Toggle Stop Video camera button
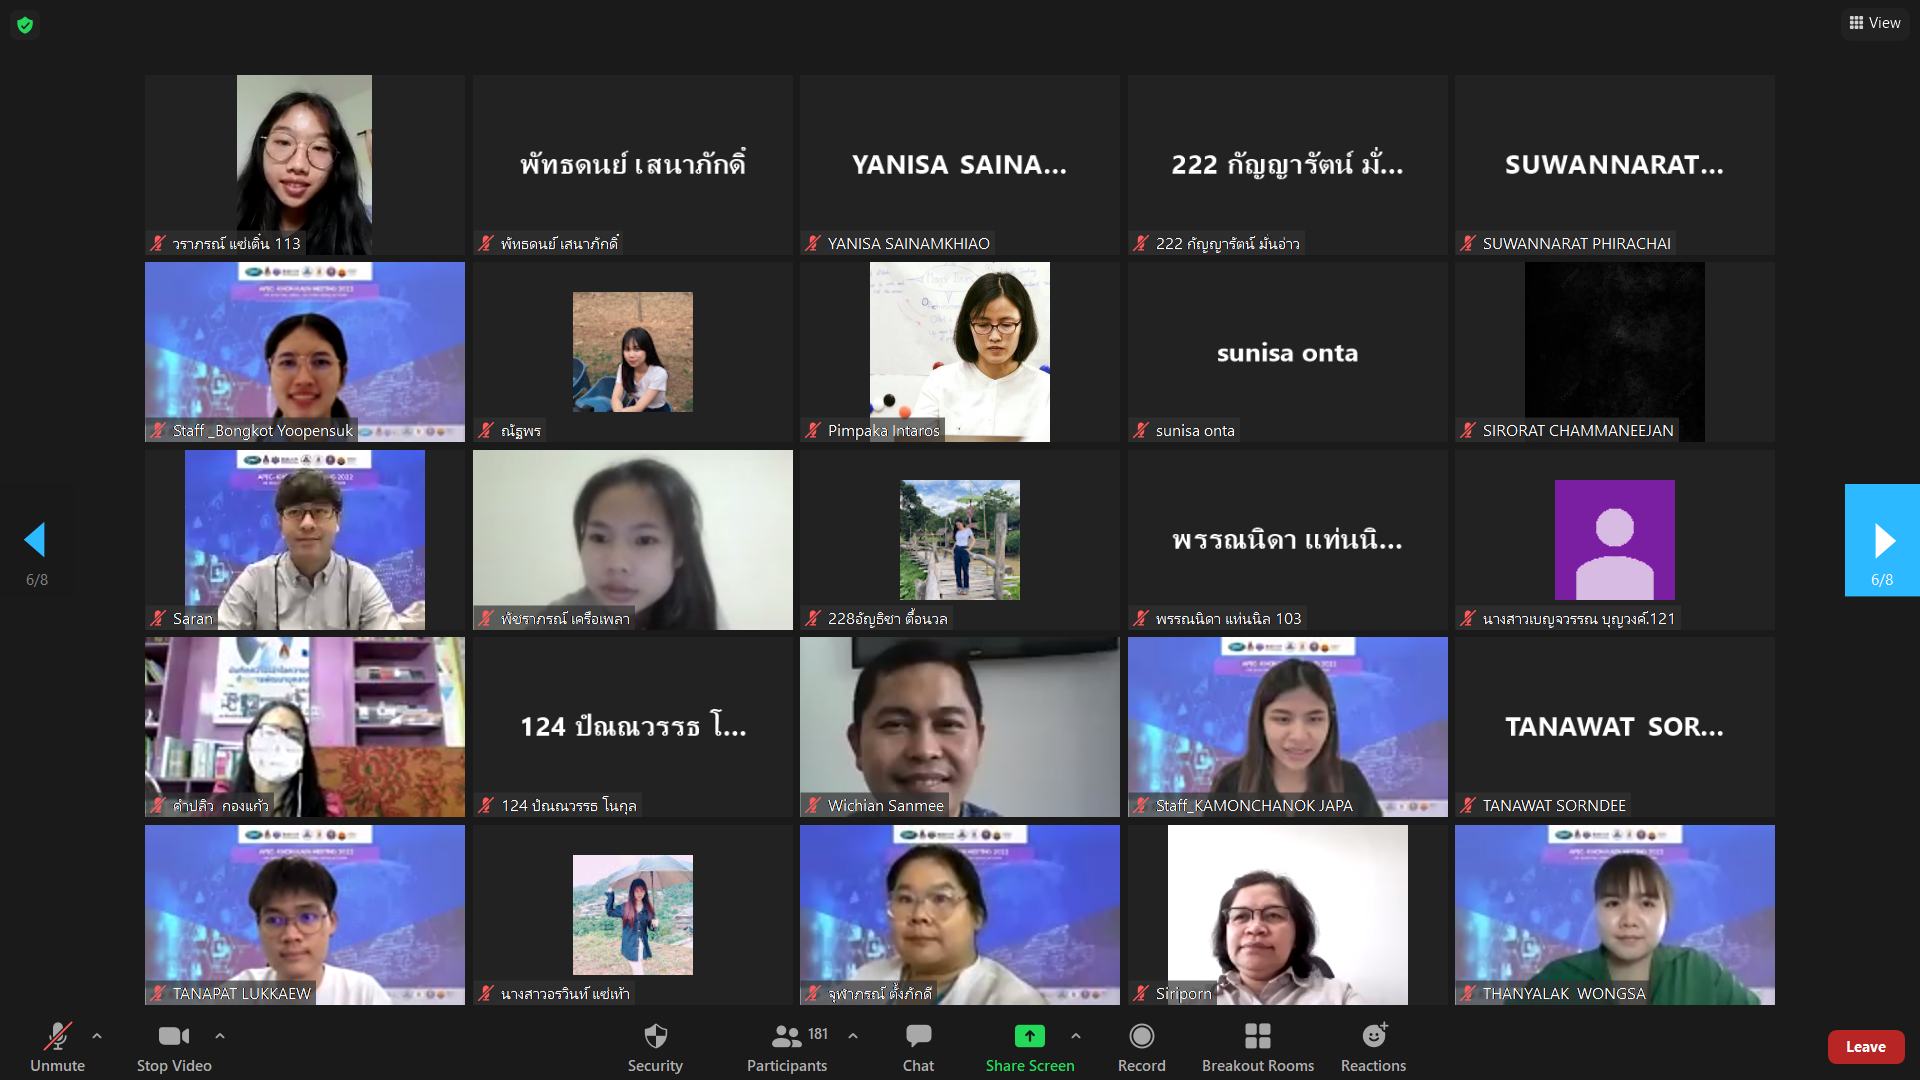1920x1080 pixels. click(x=174, y=1046)
